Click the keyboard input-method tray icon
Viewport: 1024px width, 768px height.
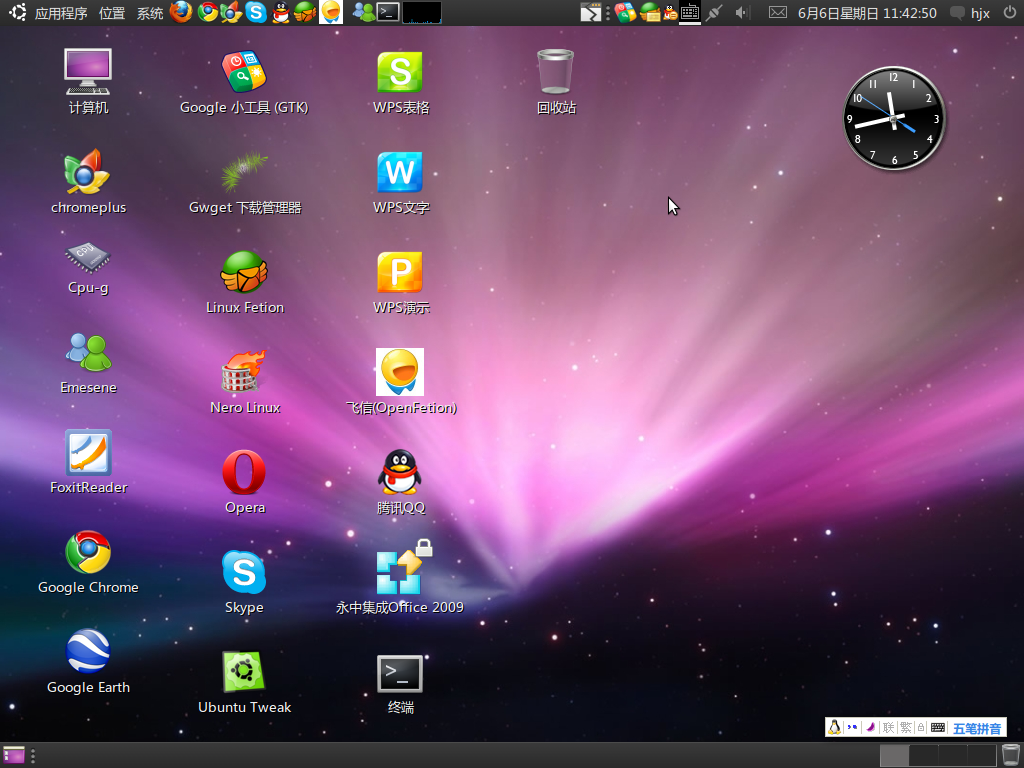point(690,12)
